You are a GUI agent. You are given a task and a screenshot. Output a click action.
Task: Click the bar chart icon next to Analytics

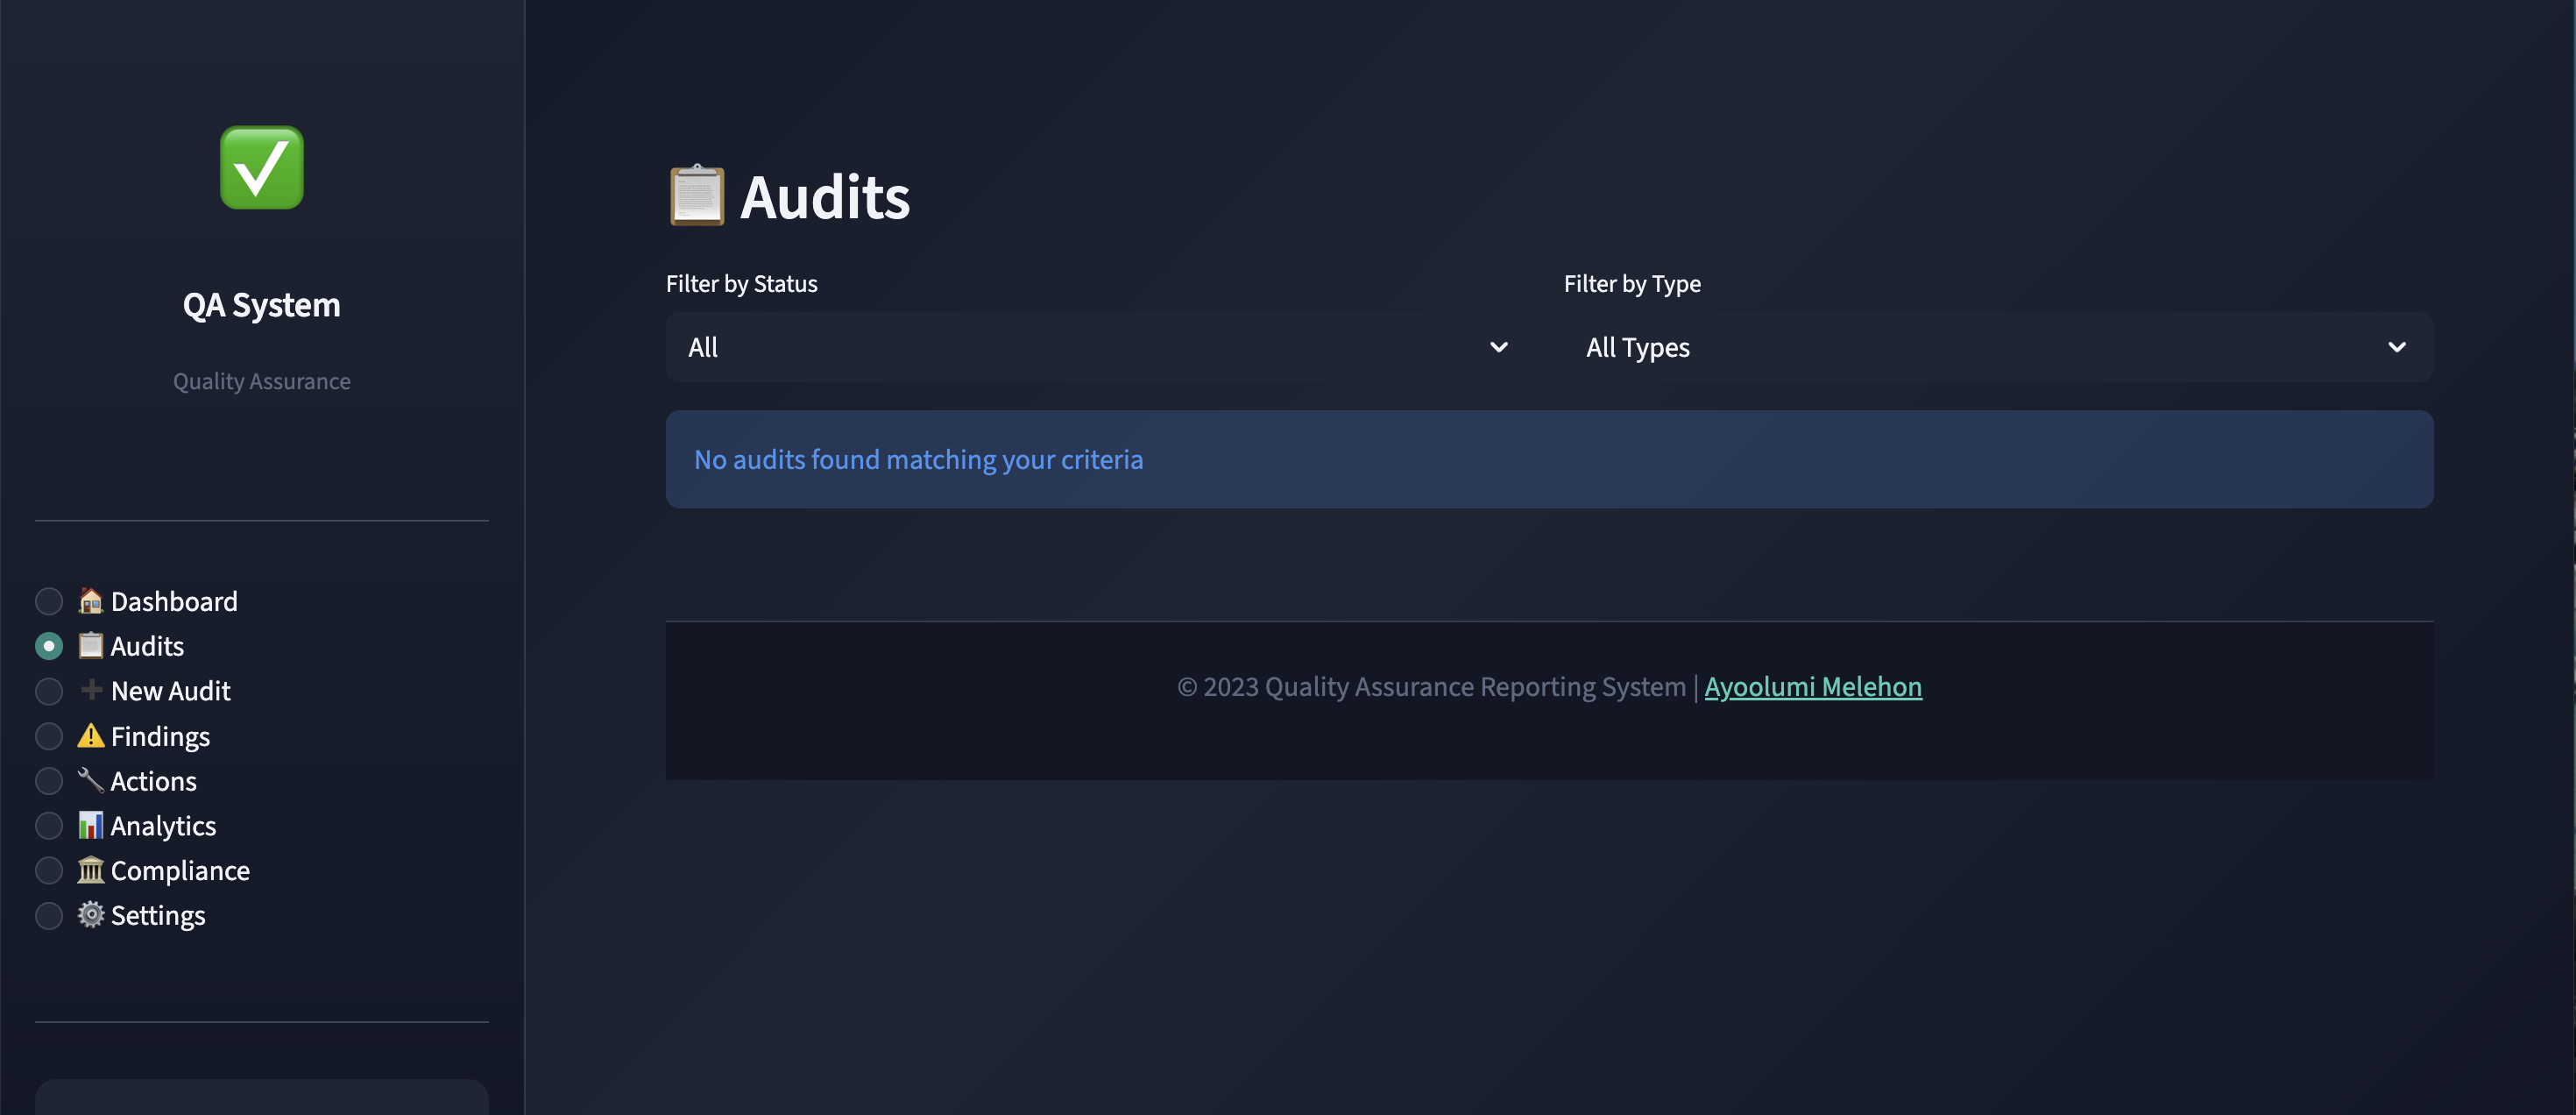point(91,825)
